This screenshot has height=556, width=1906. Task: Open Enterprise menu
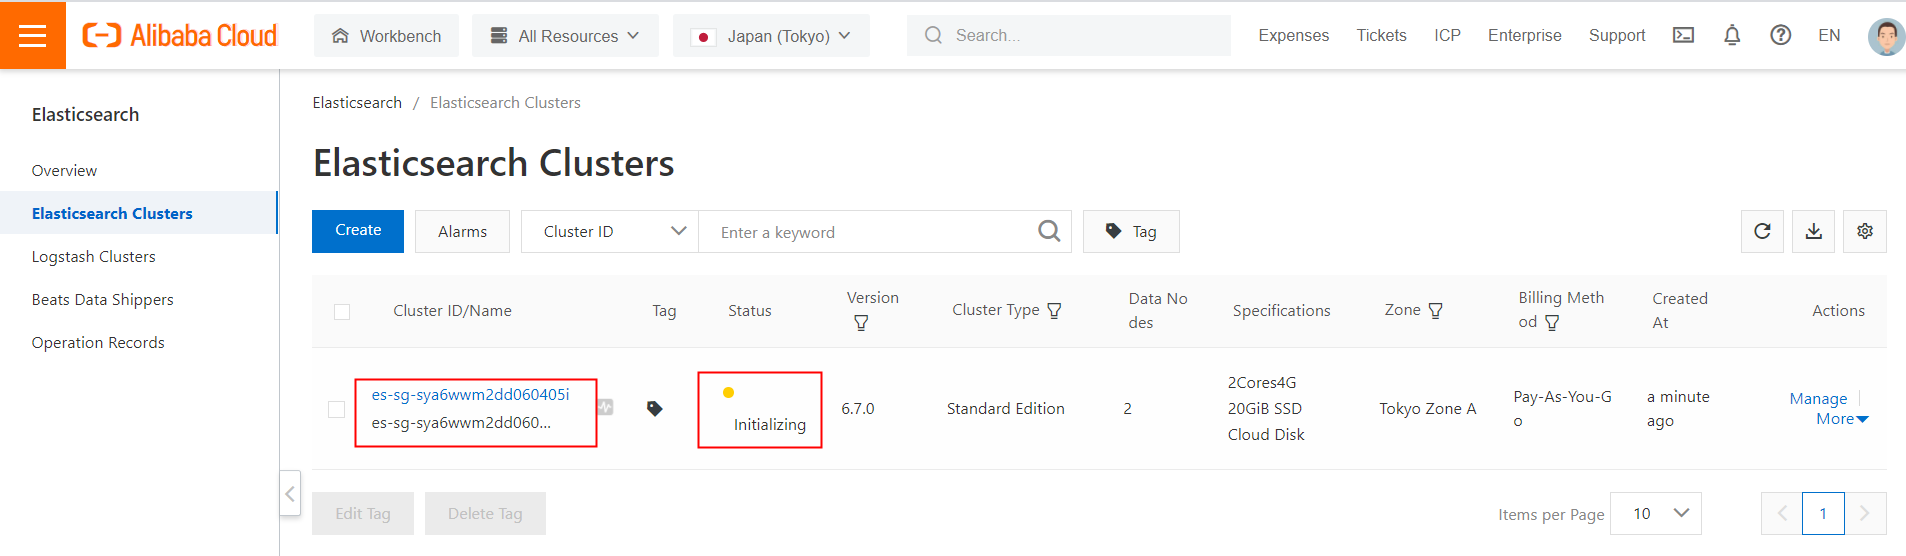1524,35
